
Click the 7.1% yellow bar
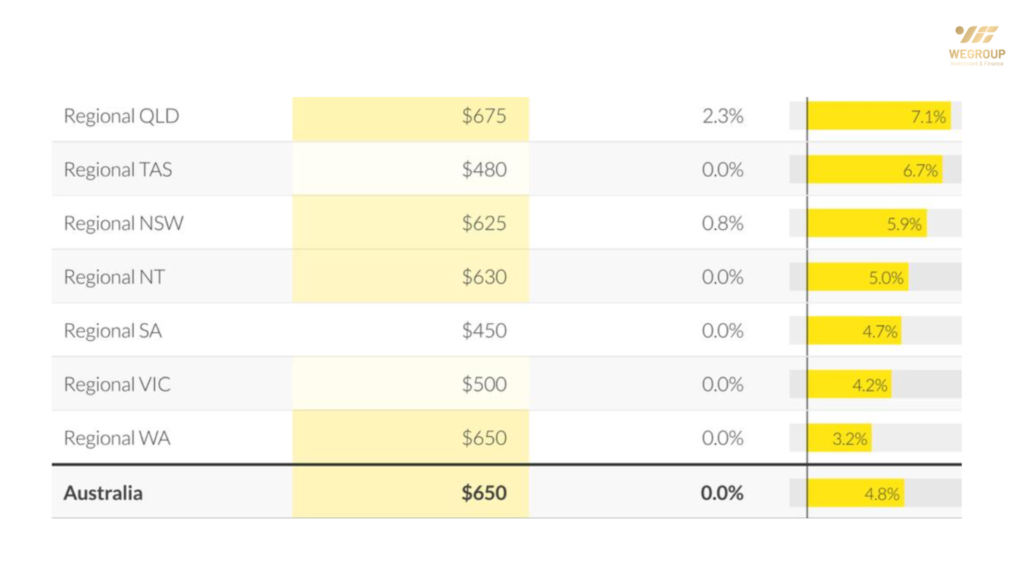click(878, 116)
